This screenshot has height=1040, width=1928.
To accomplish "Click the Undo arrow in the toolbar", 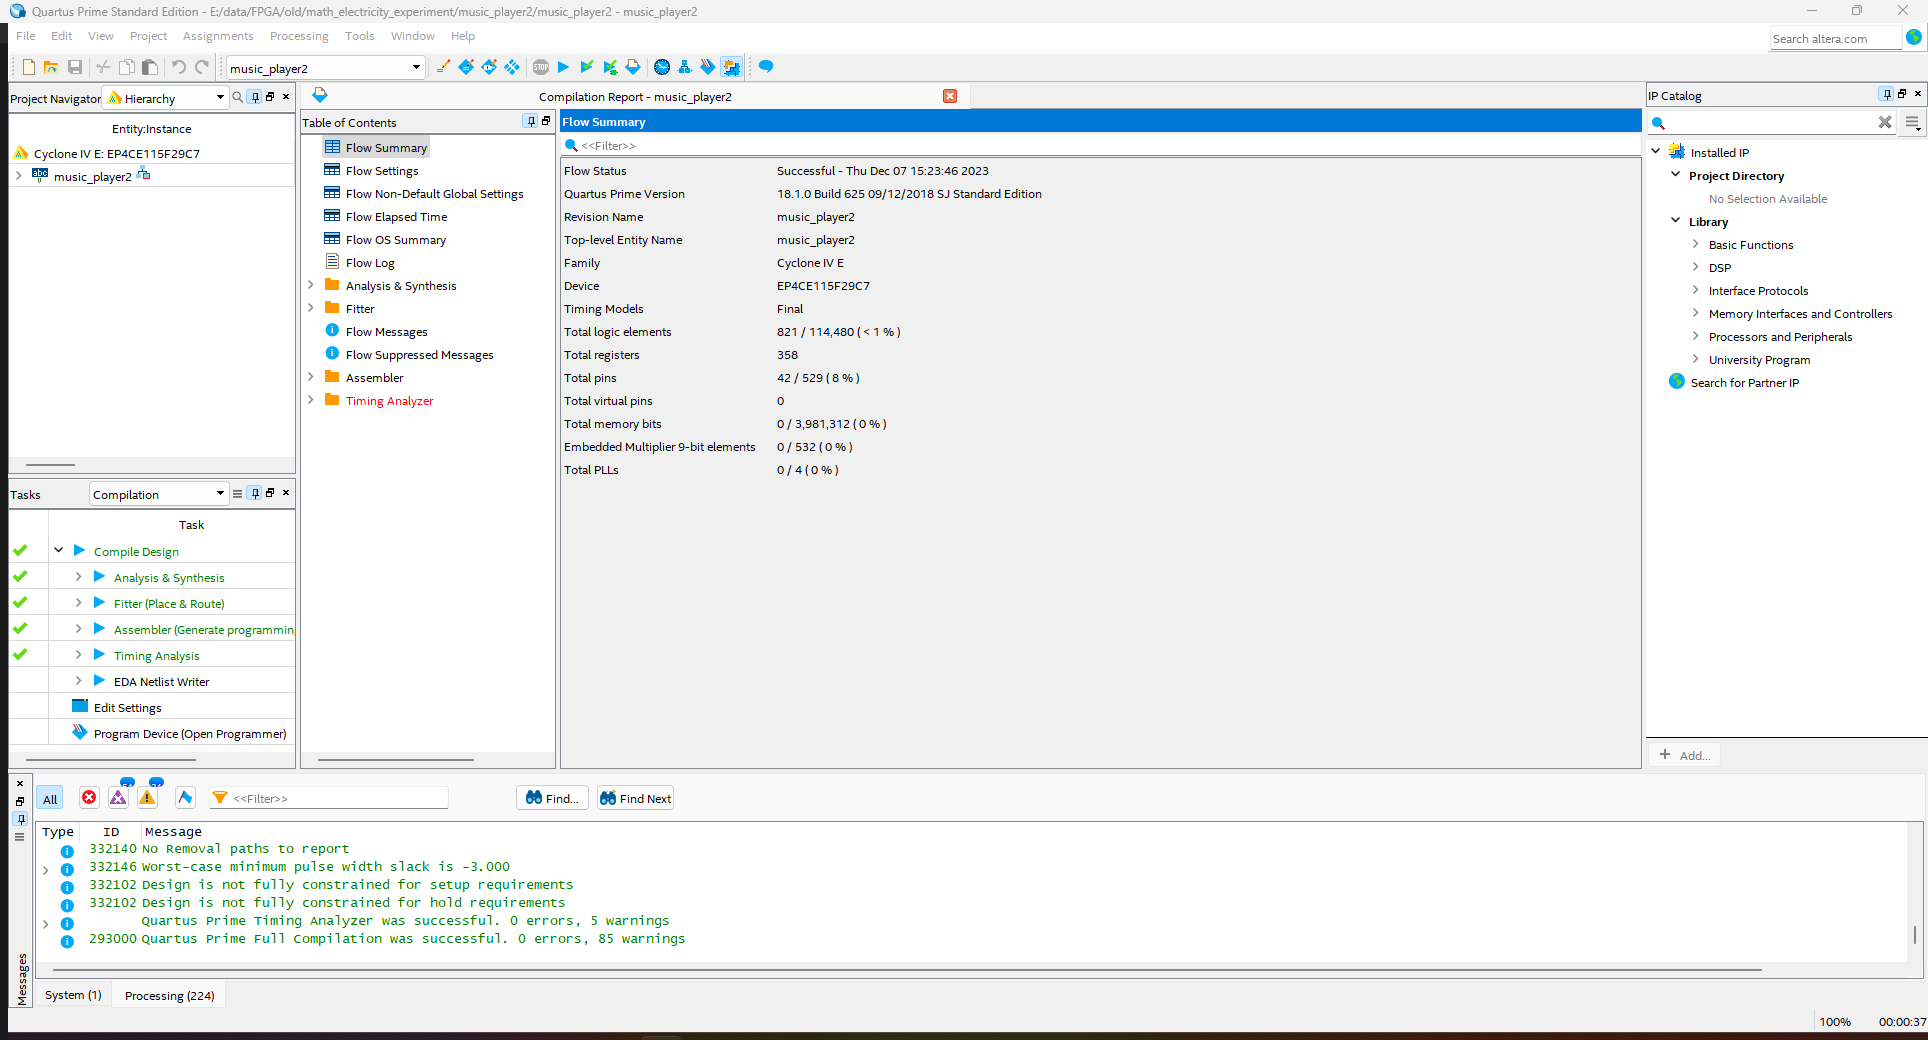I will coord(178,67).
